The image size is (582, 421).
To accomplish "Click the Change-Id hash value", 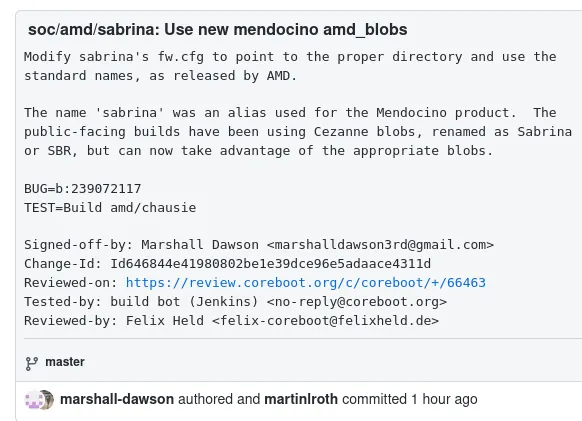I will click(271, 264).
